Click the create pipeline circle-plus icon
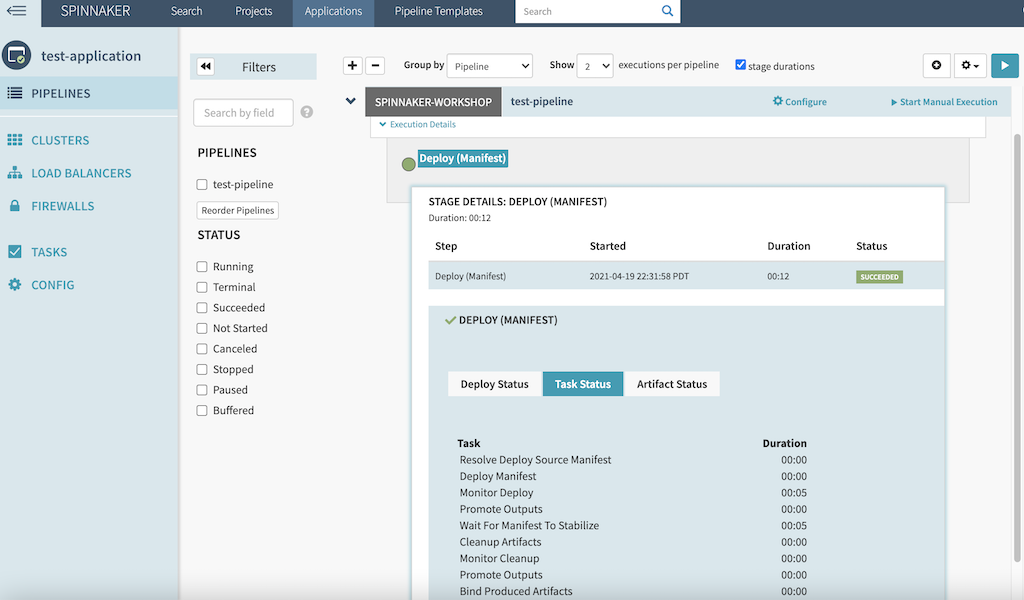The image size is (1024, 600). pyautogui.click(x=936, y=65)
